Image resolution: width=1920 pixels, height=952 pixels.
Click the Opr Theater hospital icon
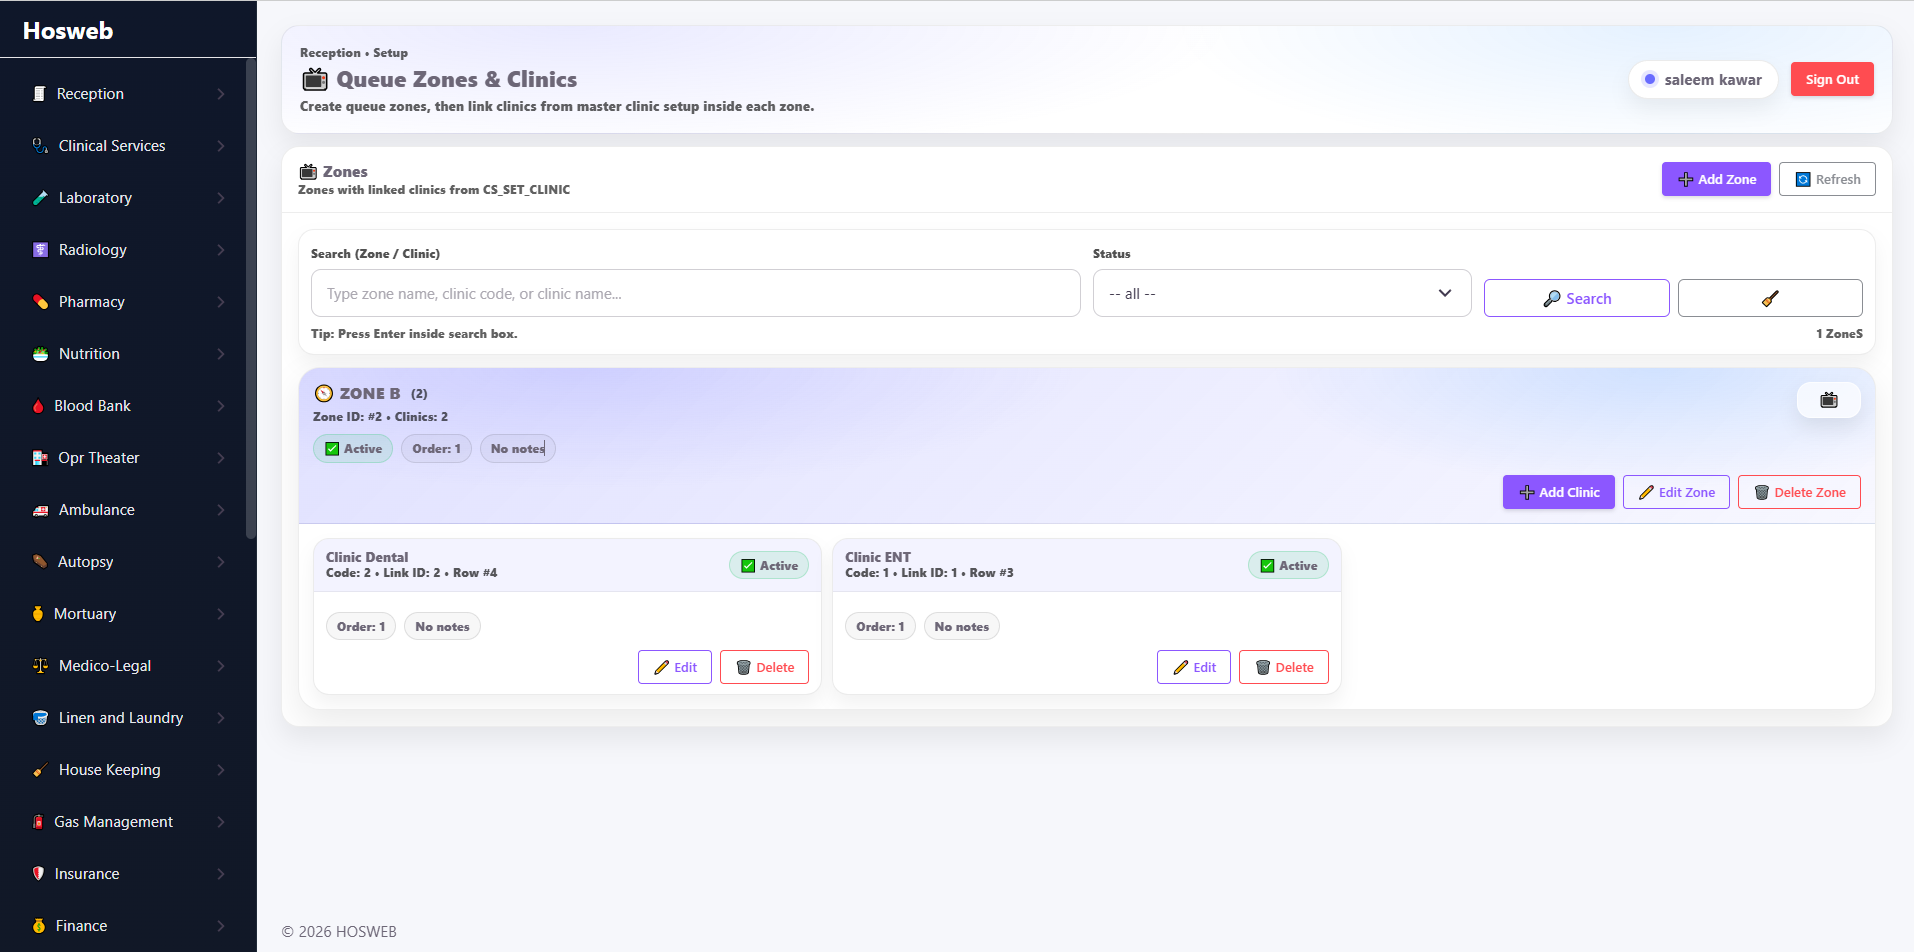click(40, 458)
